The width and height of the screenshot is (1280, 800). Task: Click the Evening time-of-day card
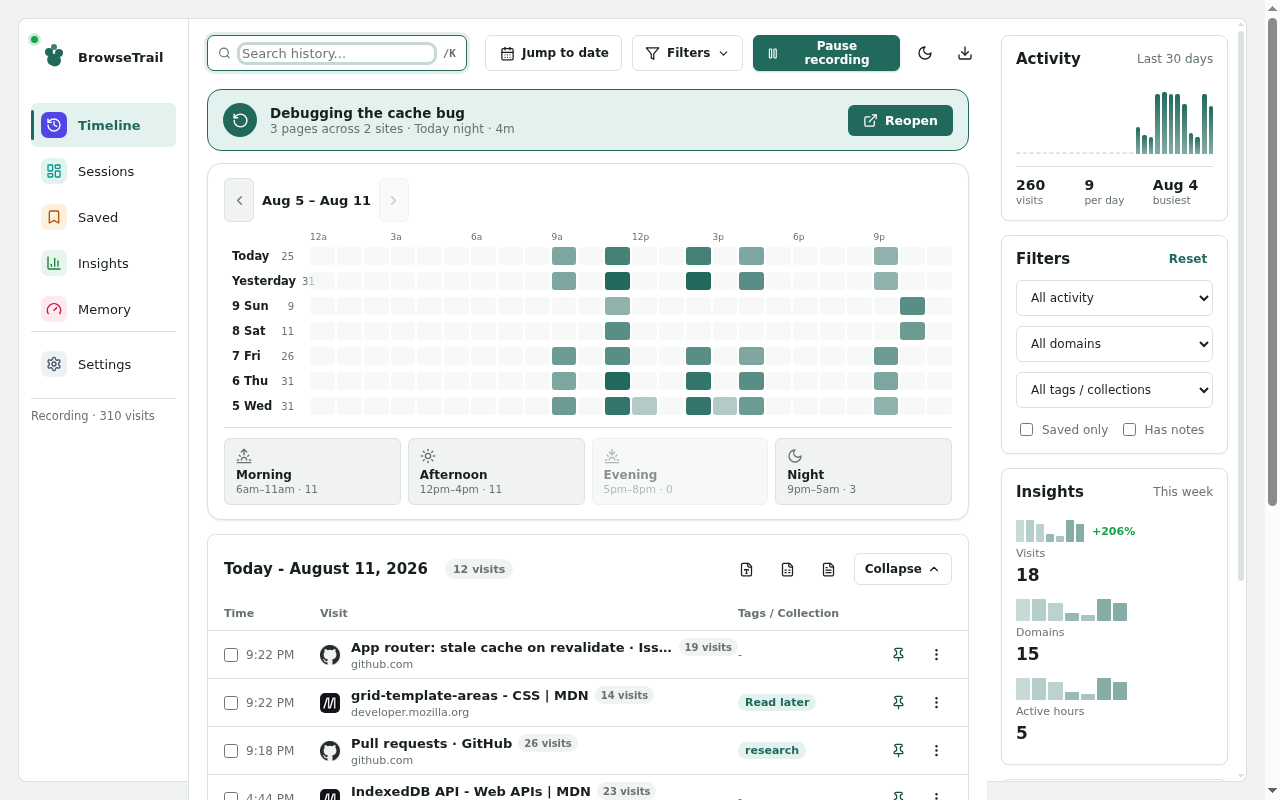(x=680, y=471)
